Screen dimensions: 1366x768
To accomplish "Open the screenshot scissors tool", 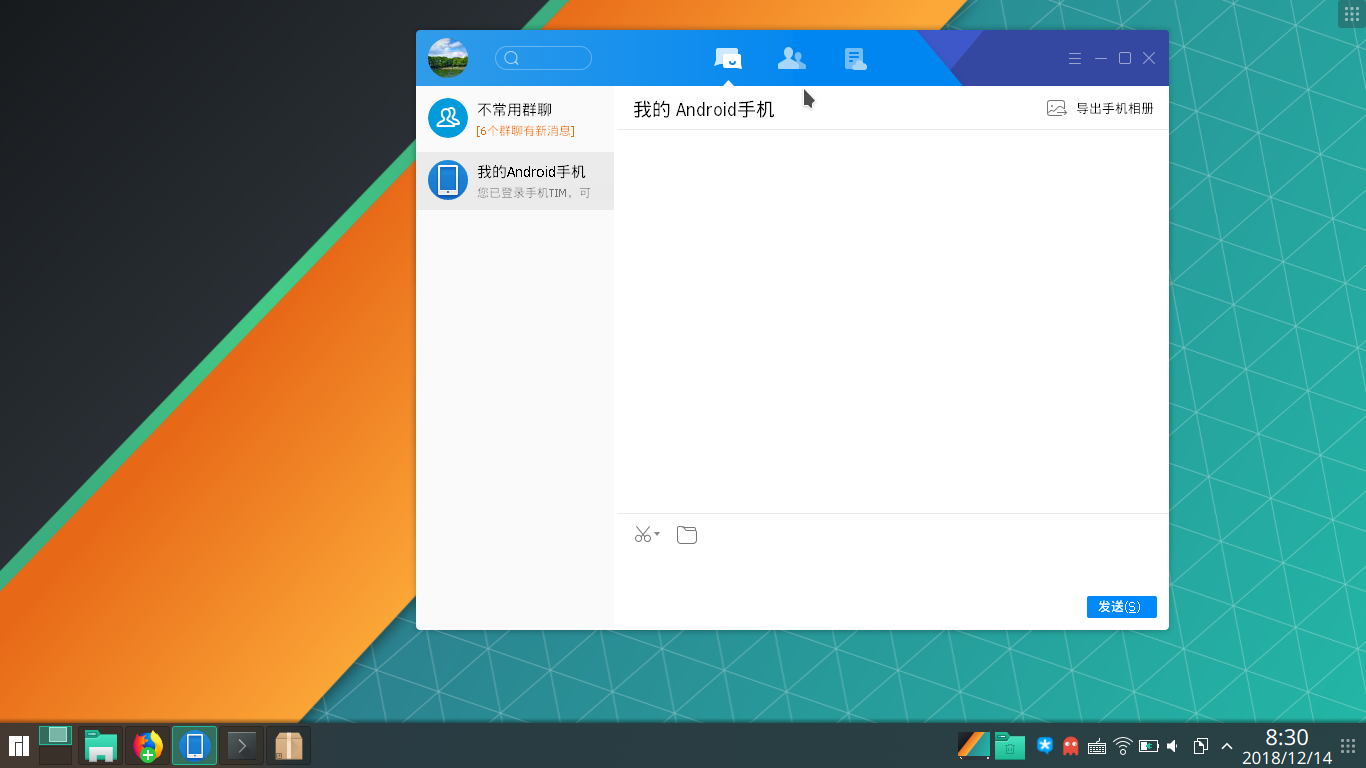I will point(640,535).
